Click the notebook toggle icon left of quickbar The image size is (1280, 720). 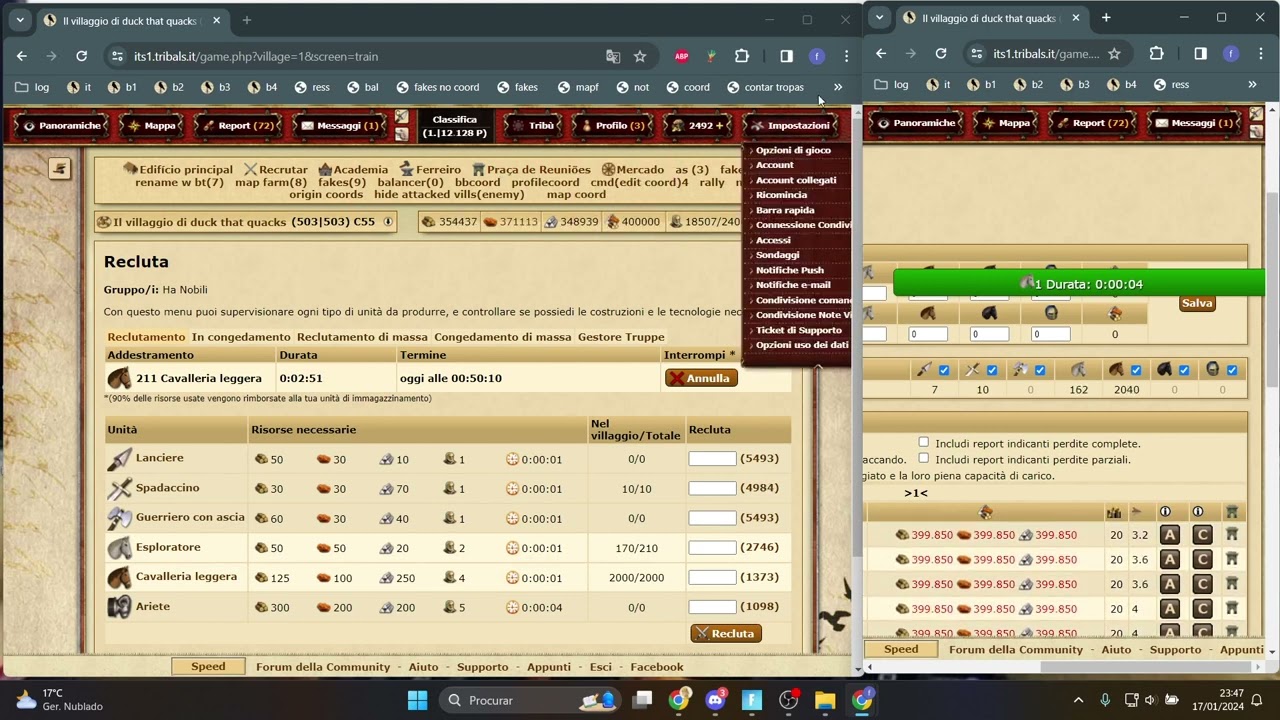pos(59,169)
